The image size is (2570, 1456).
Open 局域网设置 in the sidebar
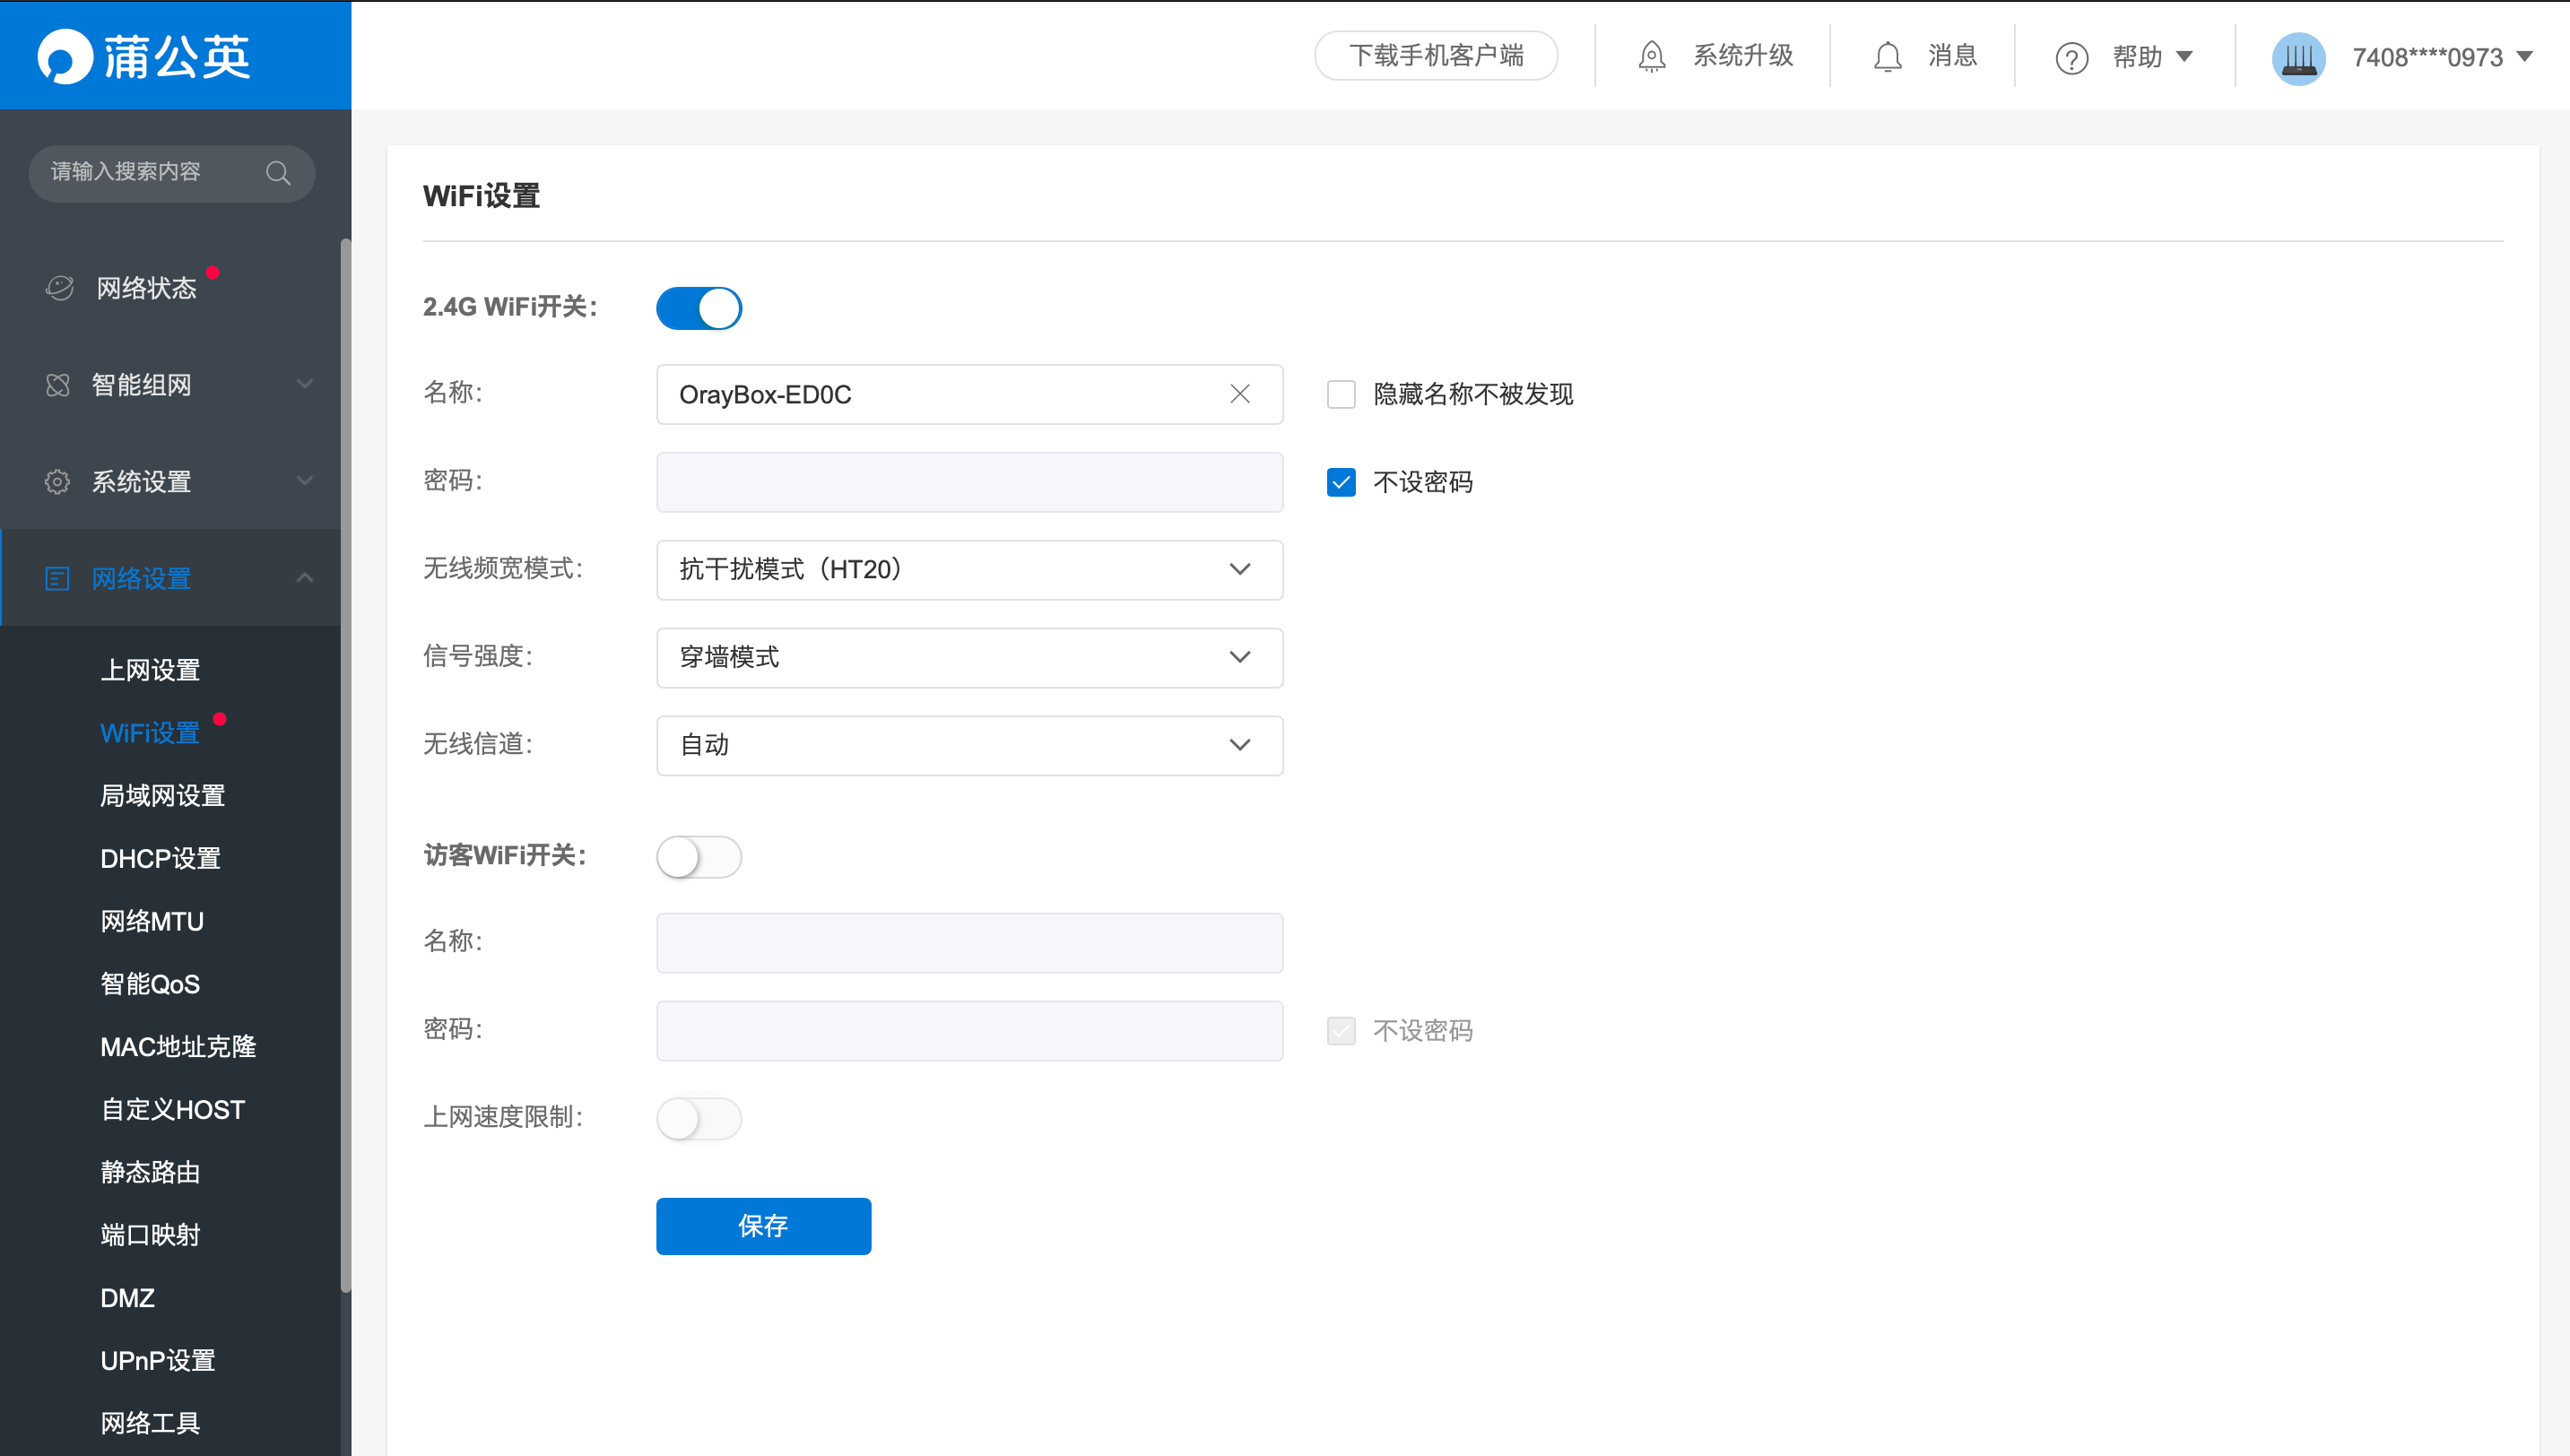163,796
